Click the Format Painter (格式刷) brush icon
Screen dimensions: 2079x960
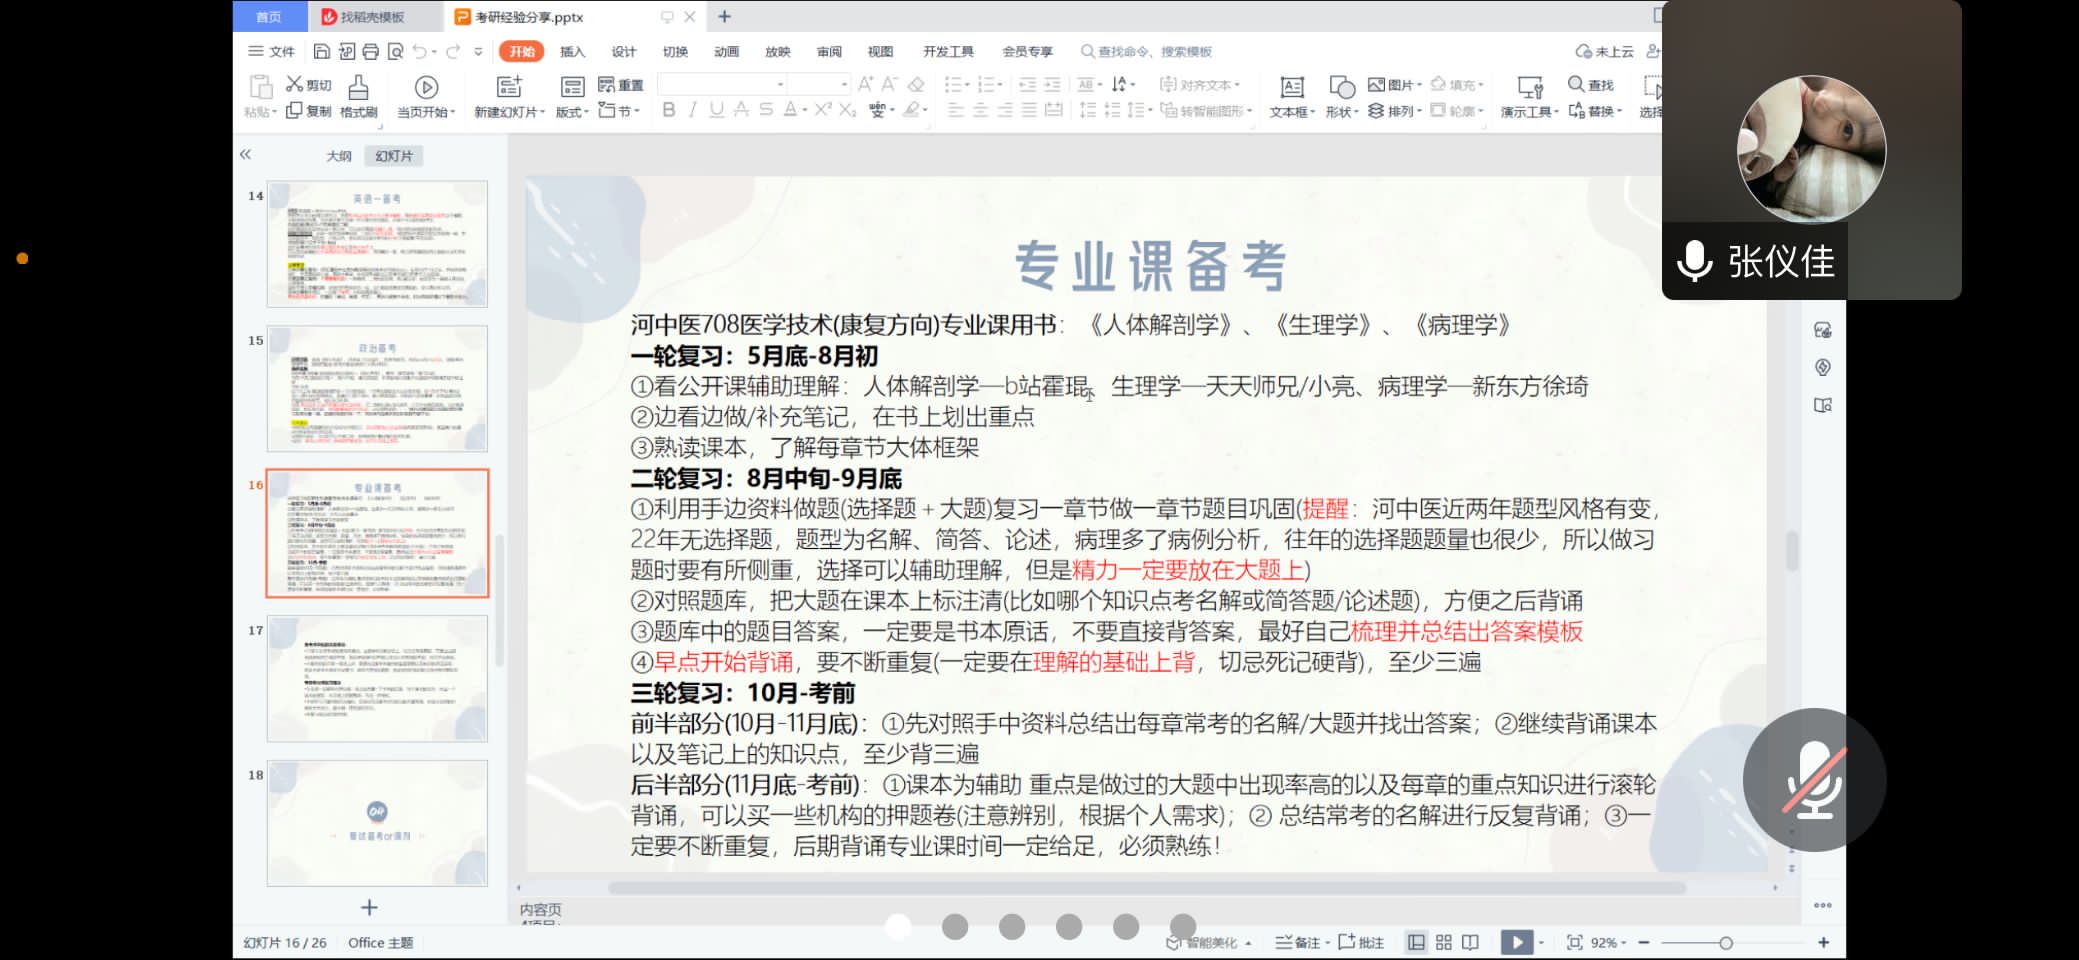358,87
